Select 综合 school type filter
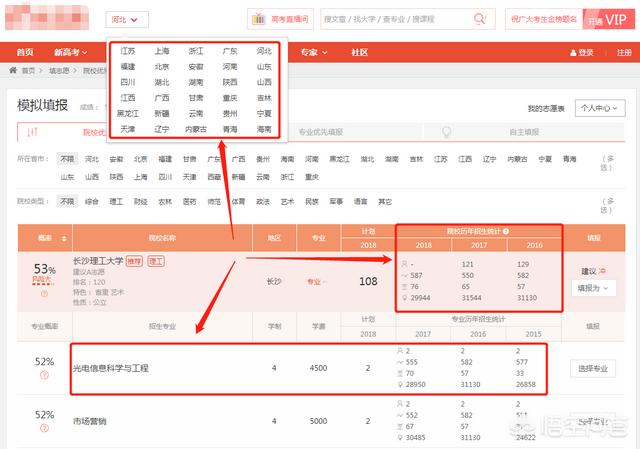The width and height of the screenshot is (640, 449). 92,201
